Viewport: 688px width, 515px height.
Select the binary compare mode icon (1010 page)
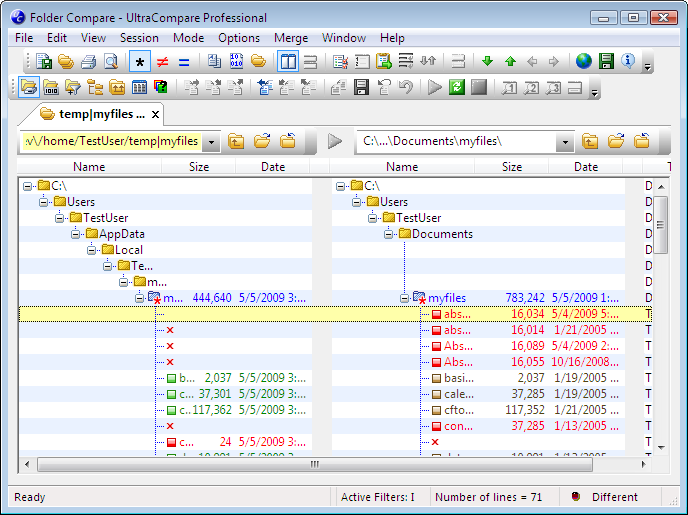click(x=236, y=61)
